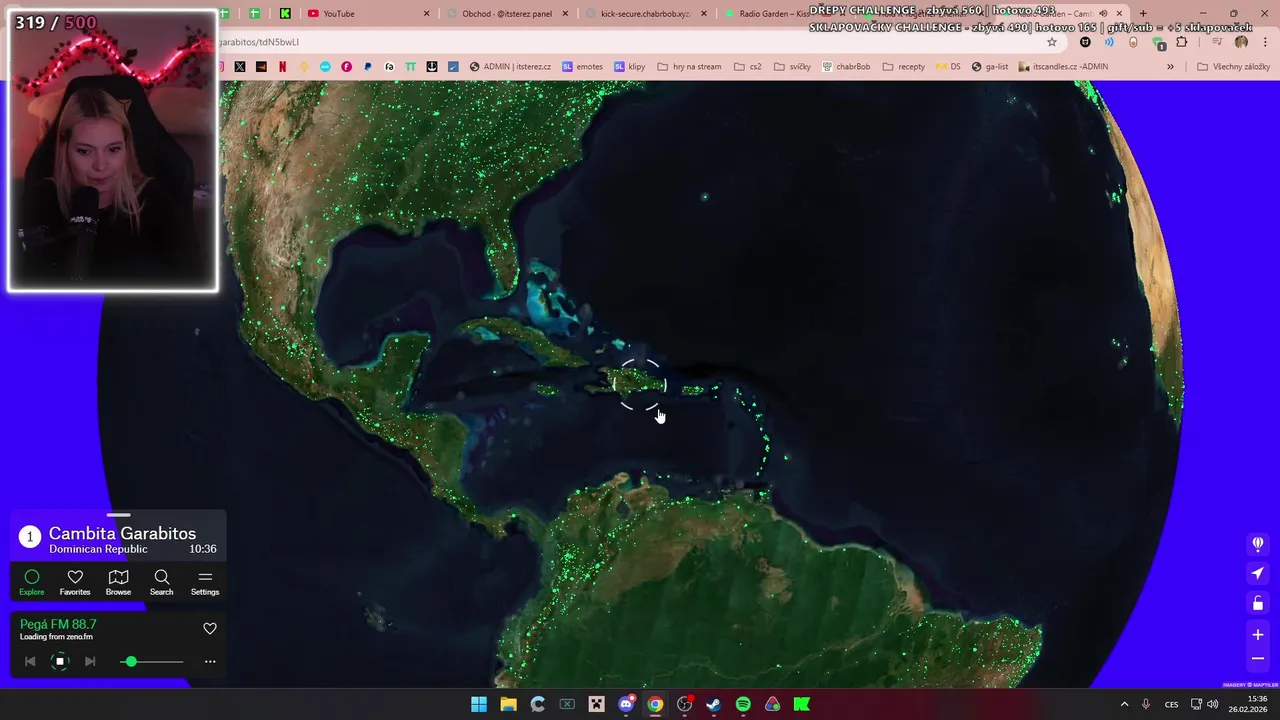Viewport: 1280px width, 720px height.
Task: Bookmark this page with the star icon
Action: click(1052, 42)
